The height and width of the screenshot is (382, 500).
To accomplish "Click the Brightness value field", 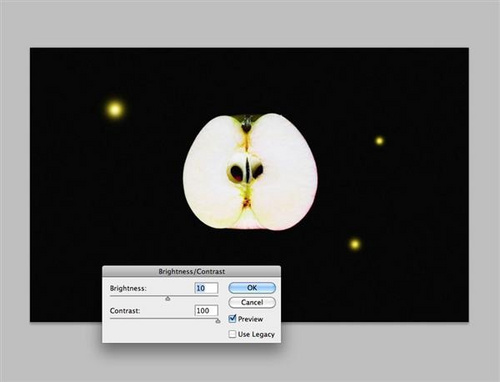I will (x=206, y=288).
